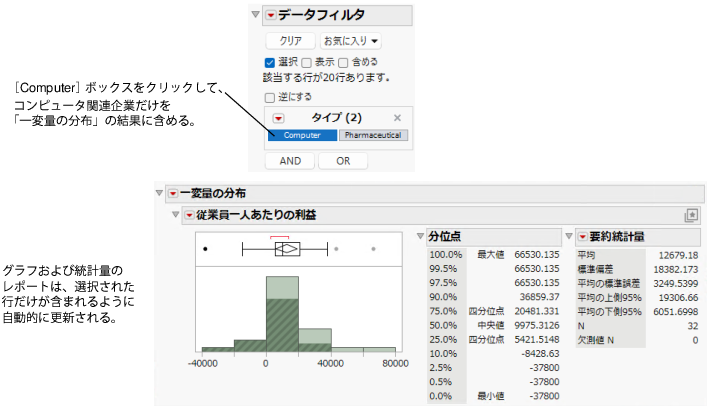Uncheck the 選択 checkbox

click(x=270, y=62)
